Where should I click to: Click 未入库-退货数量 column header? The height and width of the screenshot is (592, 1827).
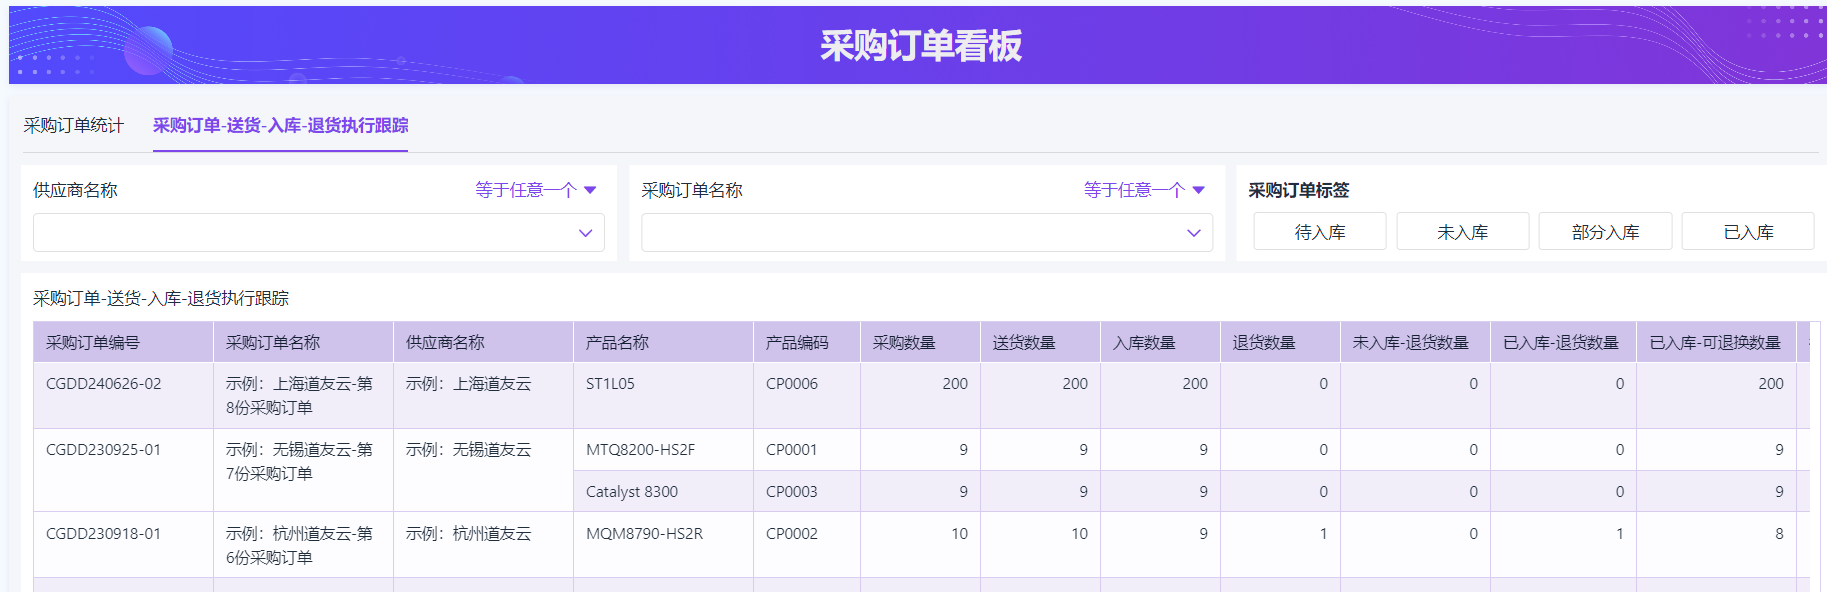1415,342
